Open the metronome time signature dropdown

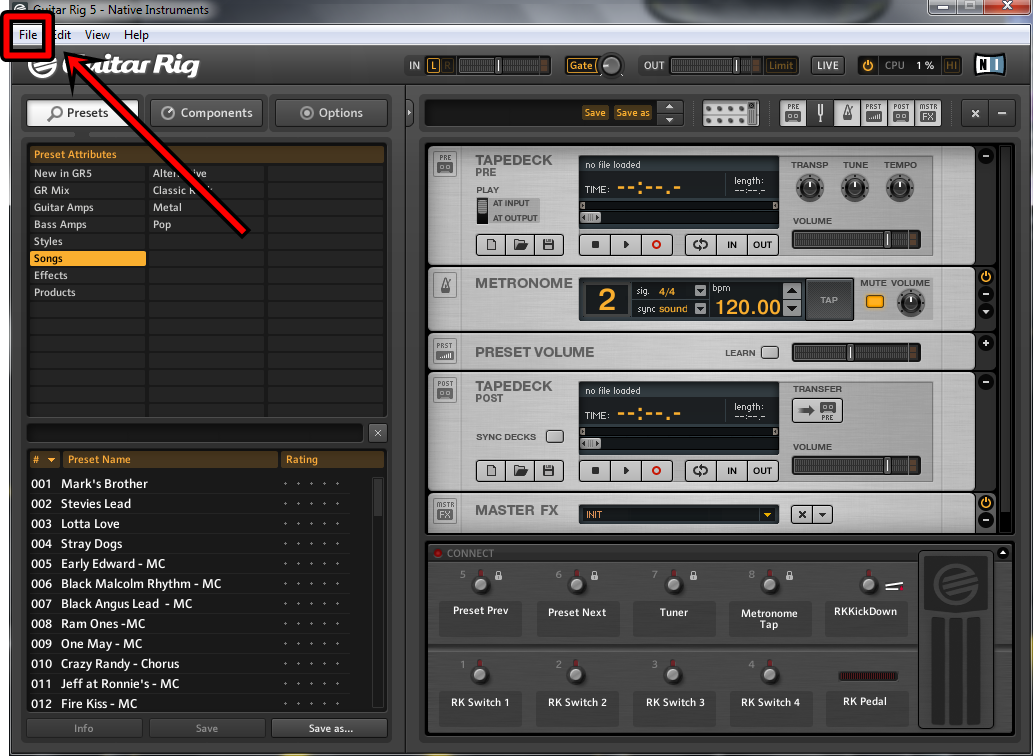[x=700, y=290]
